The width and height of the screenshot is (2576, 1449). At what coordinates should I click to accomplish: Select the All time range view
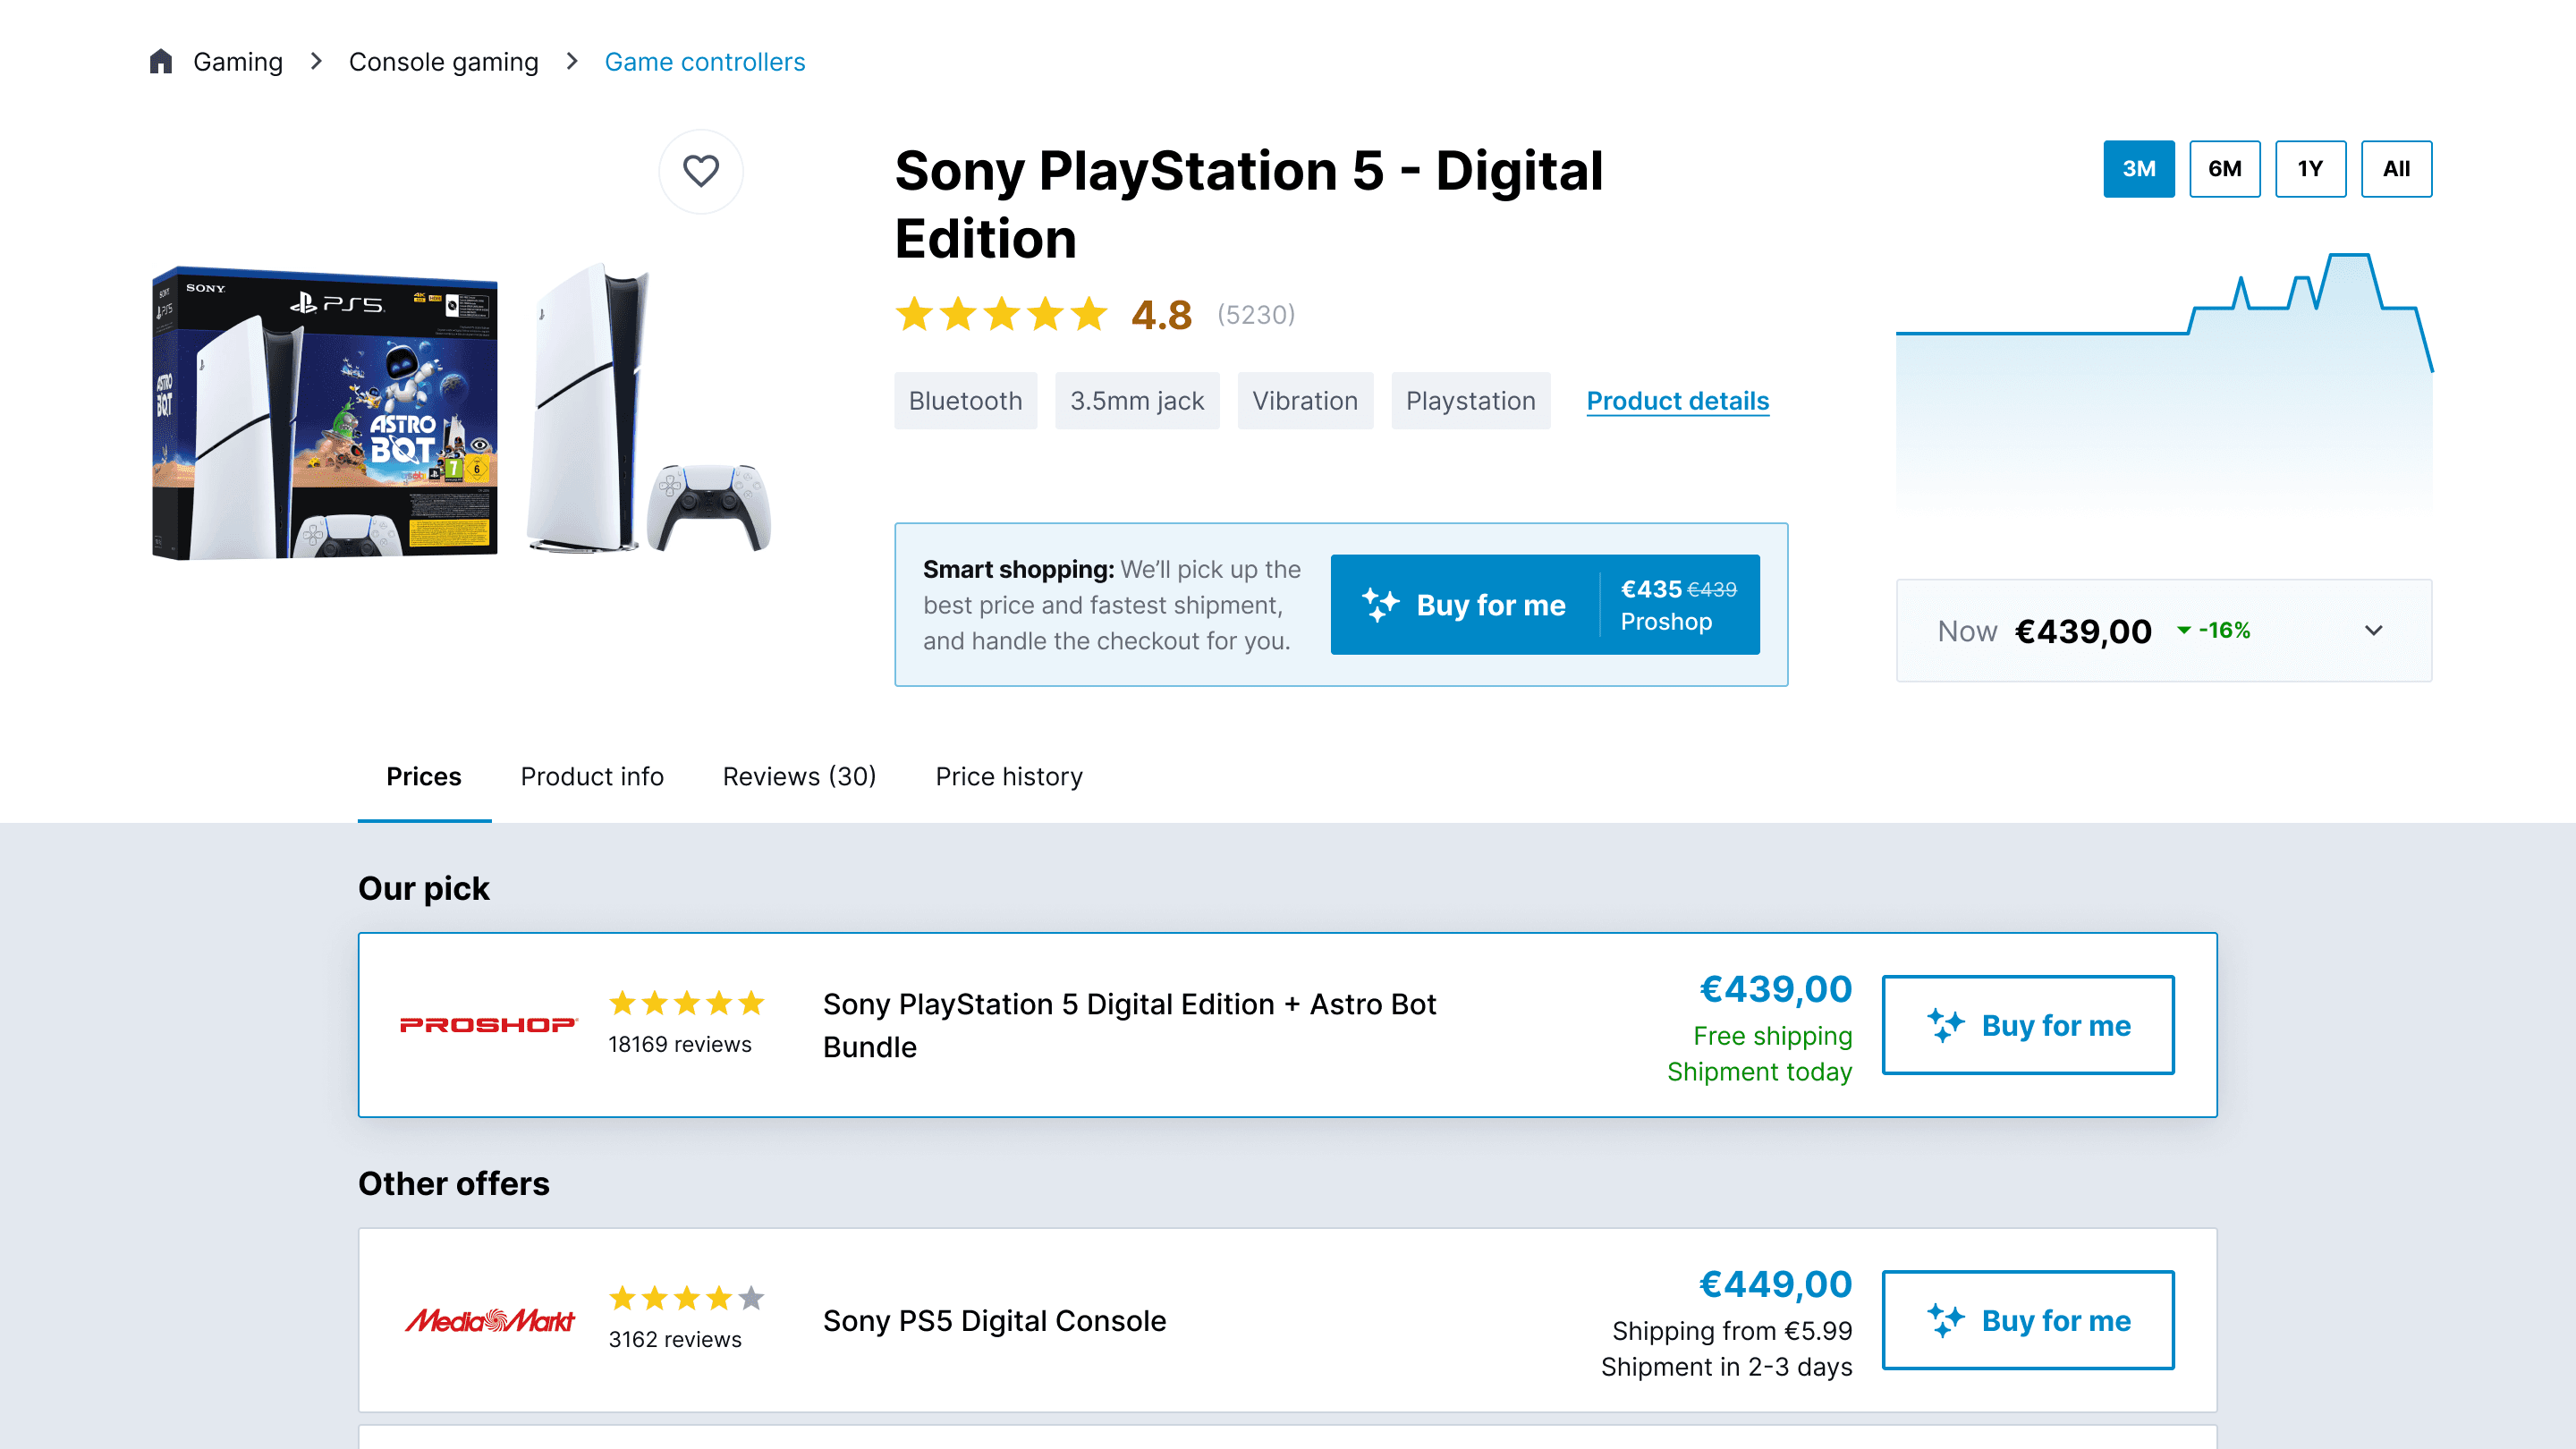[x=2396, y=169]
